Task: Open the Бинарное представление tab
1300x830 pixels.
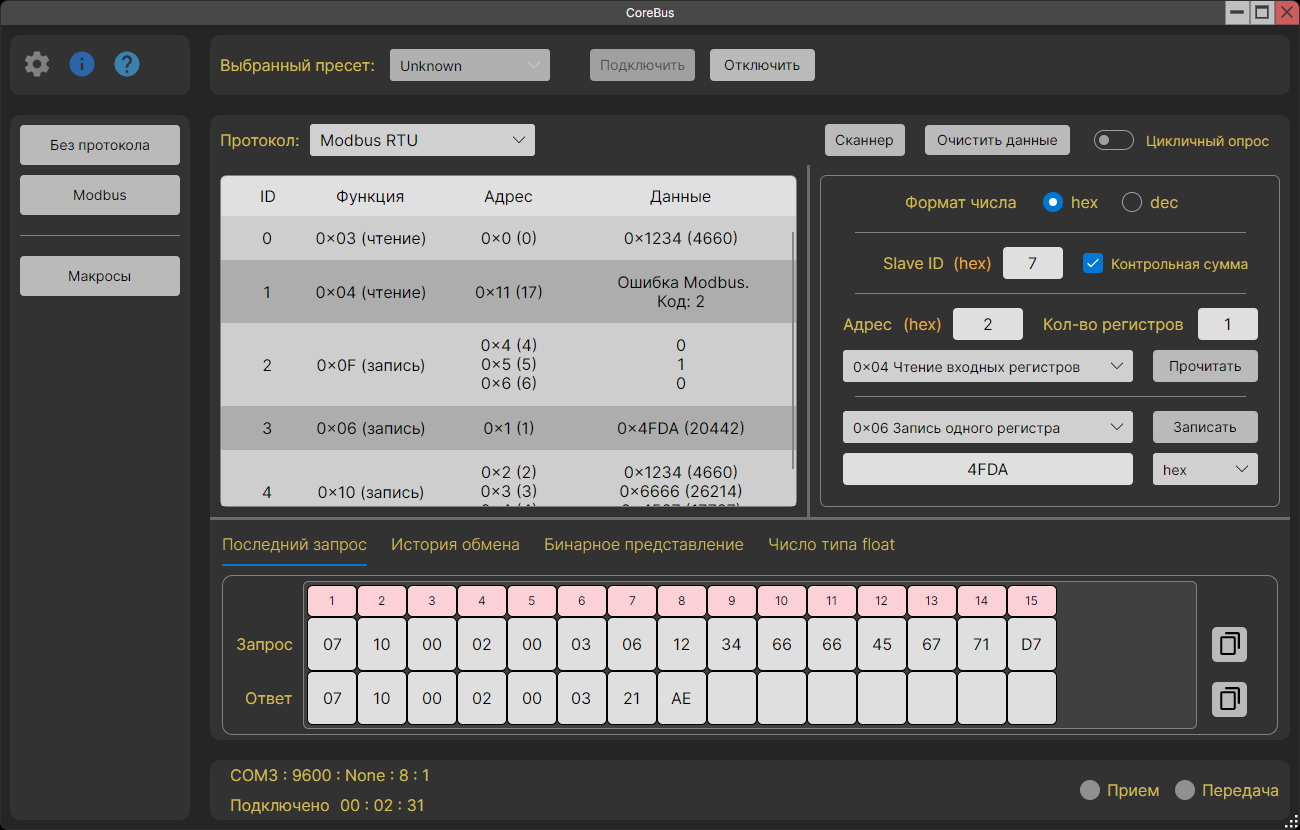Action: point(644,545)
